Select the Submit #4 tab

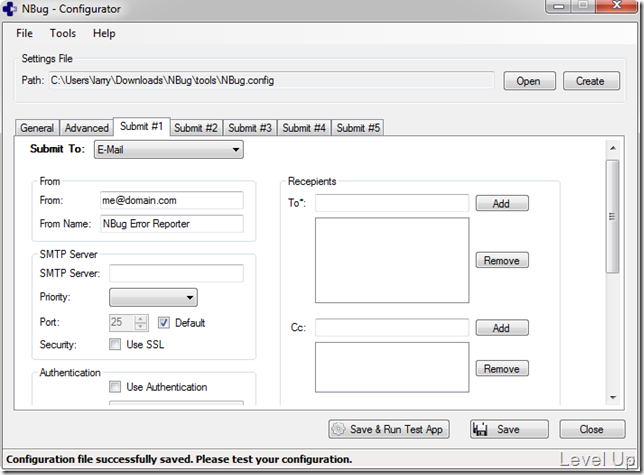(304, 128)
